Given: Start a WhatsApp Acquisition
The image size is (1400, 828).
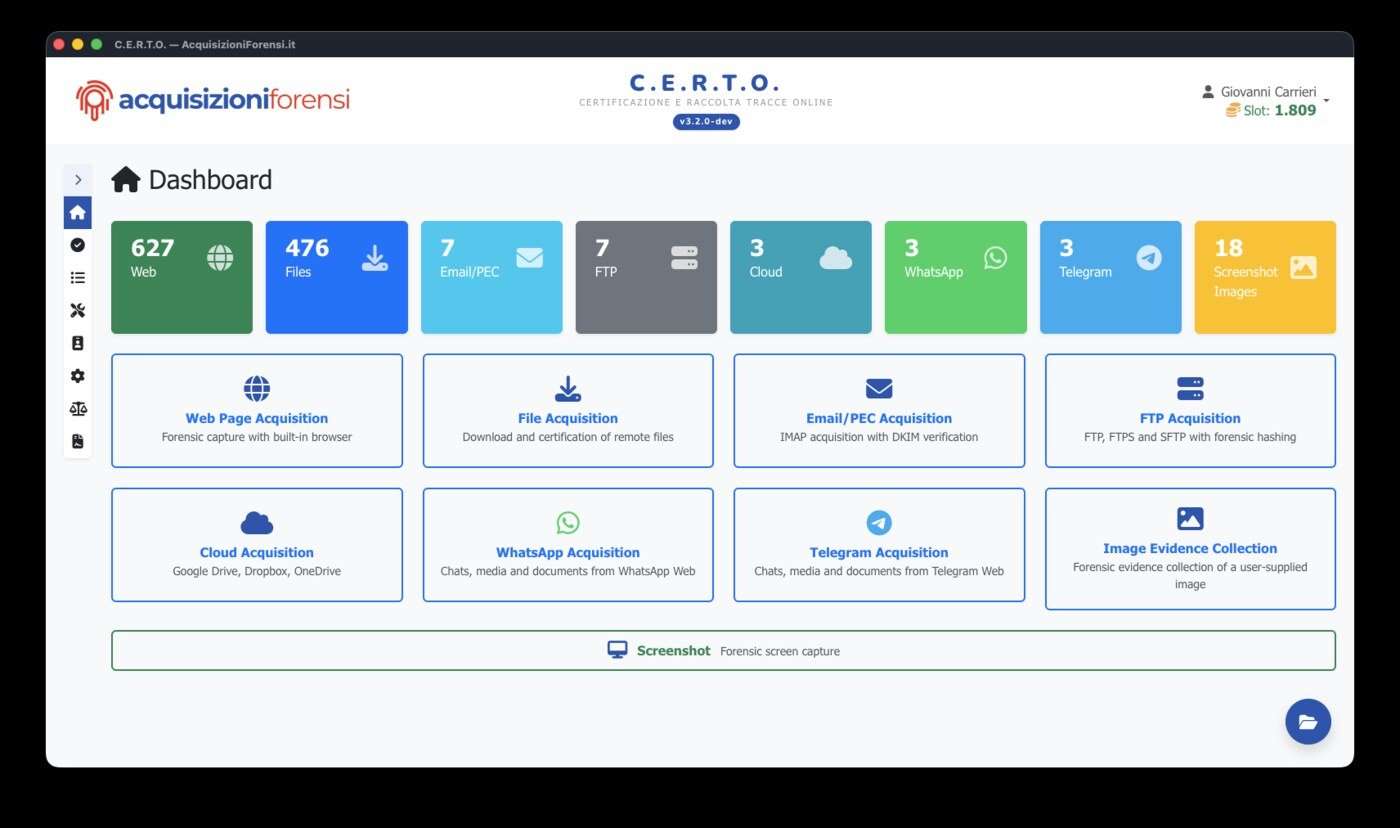Looking at the screenshot, I should (x=568, y=545).
